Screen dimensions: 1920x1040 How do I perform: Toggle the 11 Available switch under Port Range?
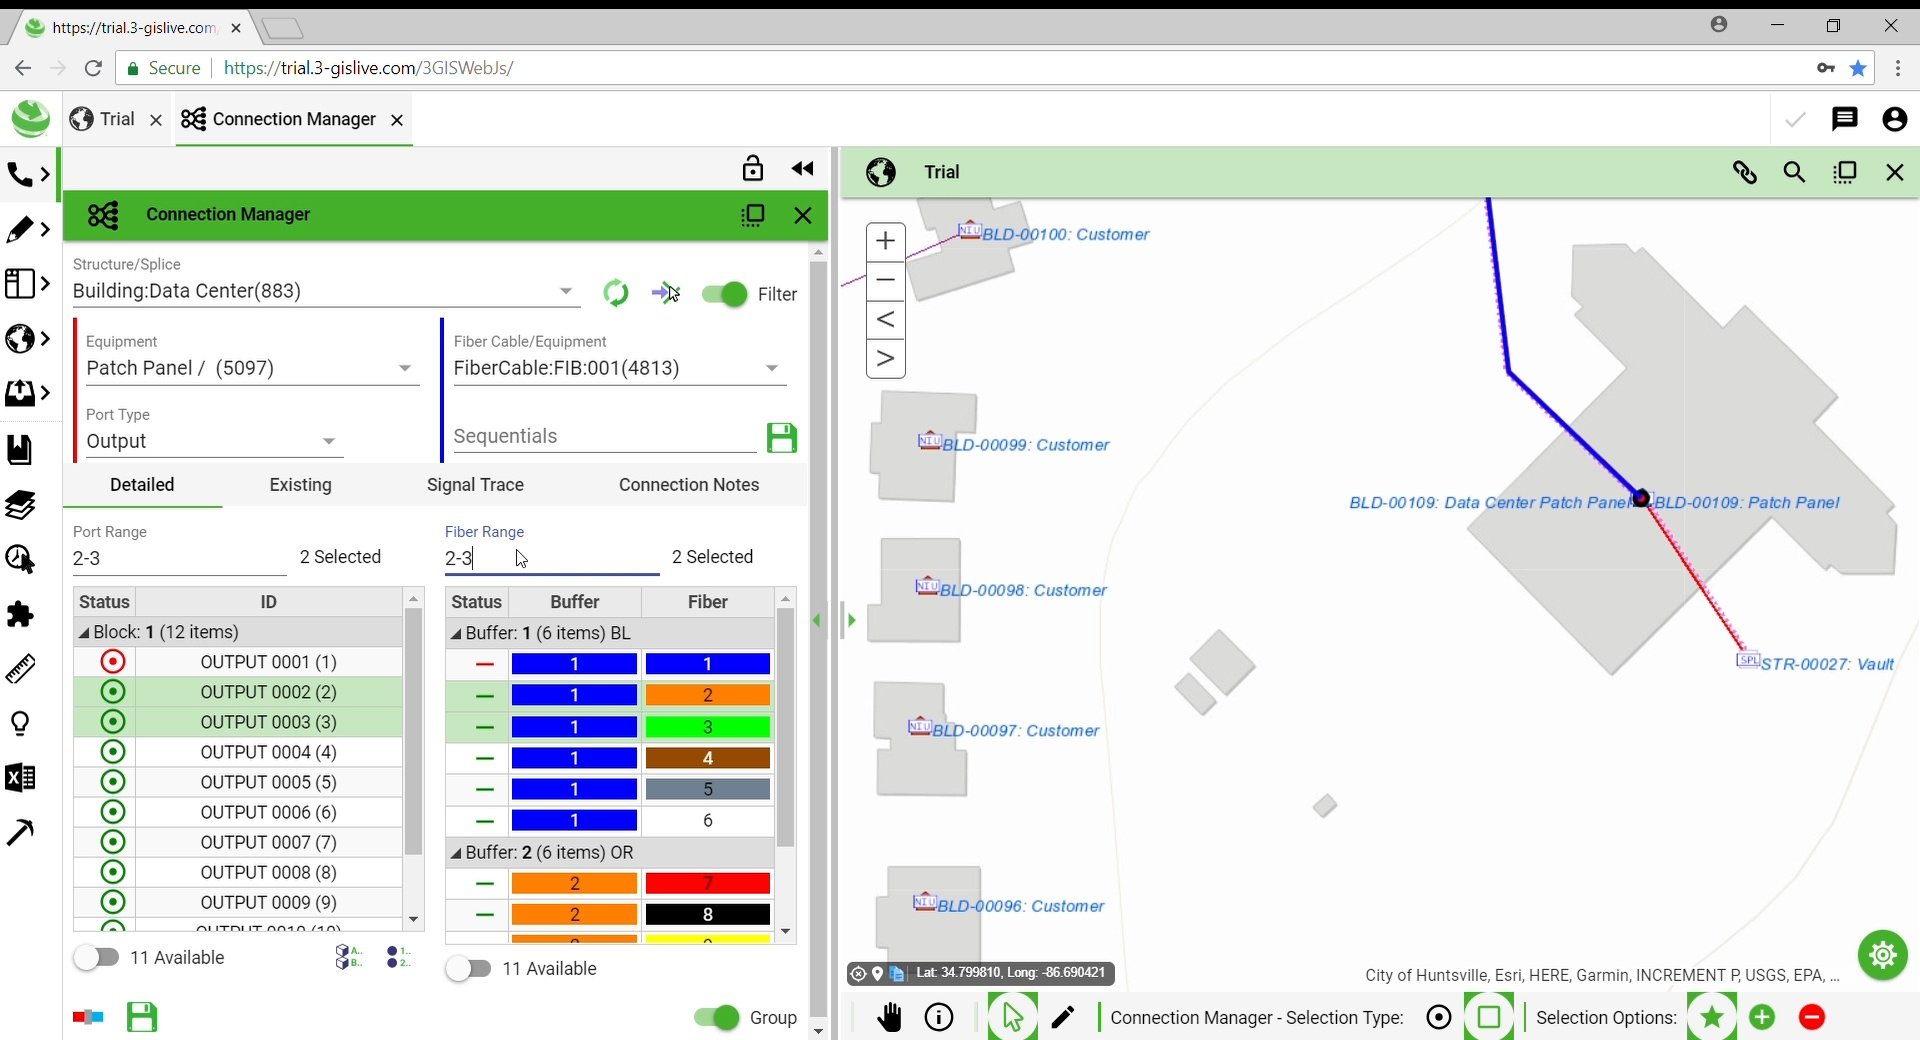click(x=97, y=957)
